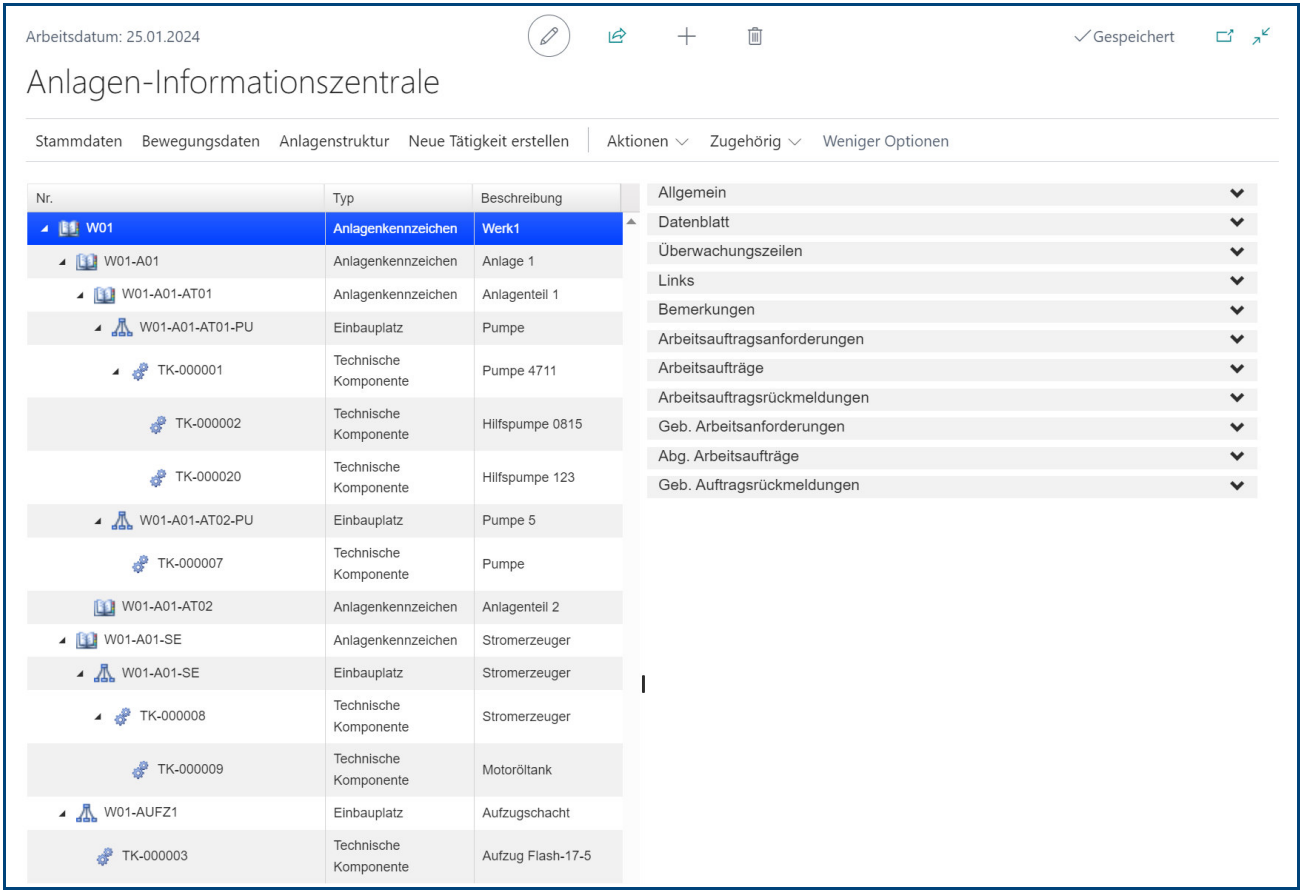Screen dimensions: 1303x893
Task: Open the Stammdaten menu
Action: (79, 141)
